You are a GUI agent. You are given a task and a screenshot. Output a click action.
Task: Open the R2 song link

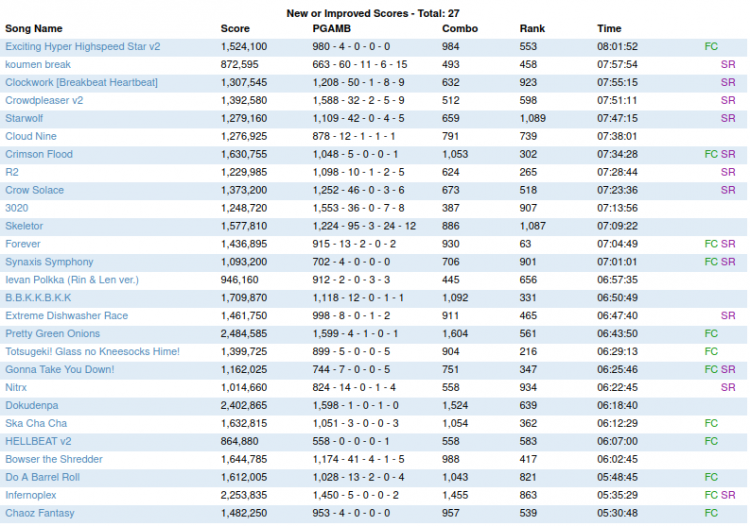pyautogui.click(x=12, y=172)
